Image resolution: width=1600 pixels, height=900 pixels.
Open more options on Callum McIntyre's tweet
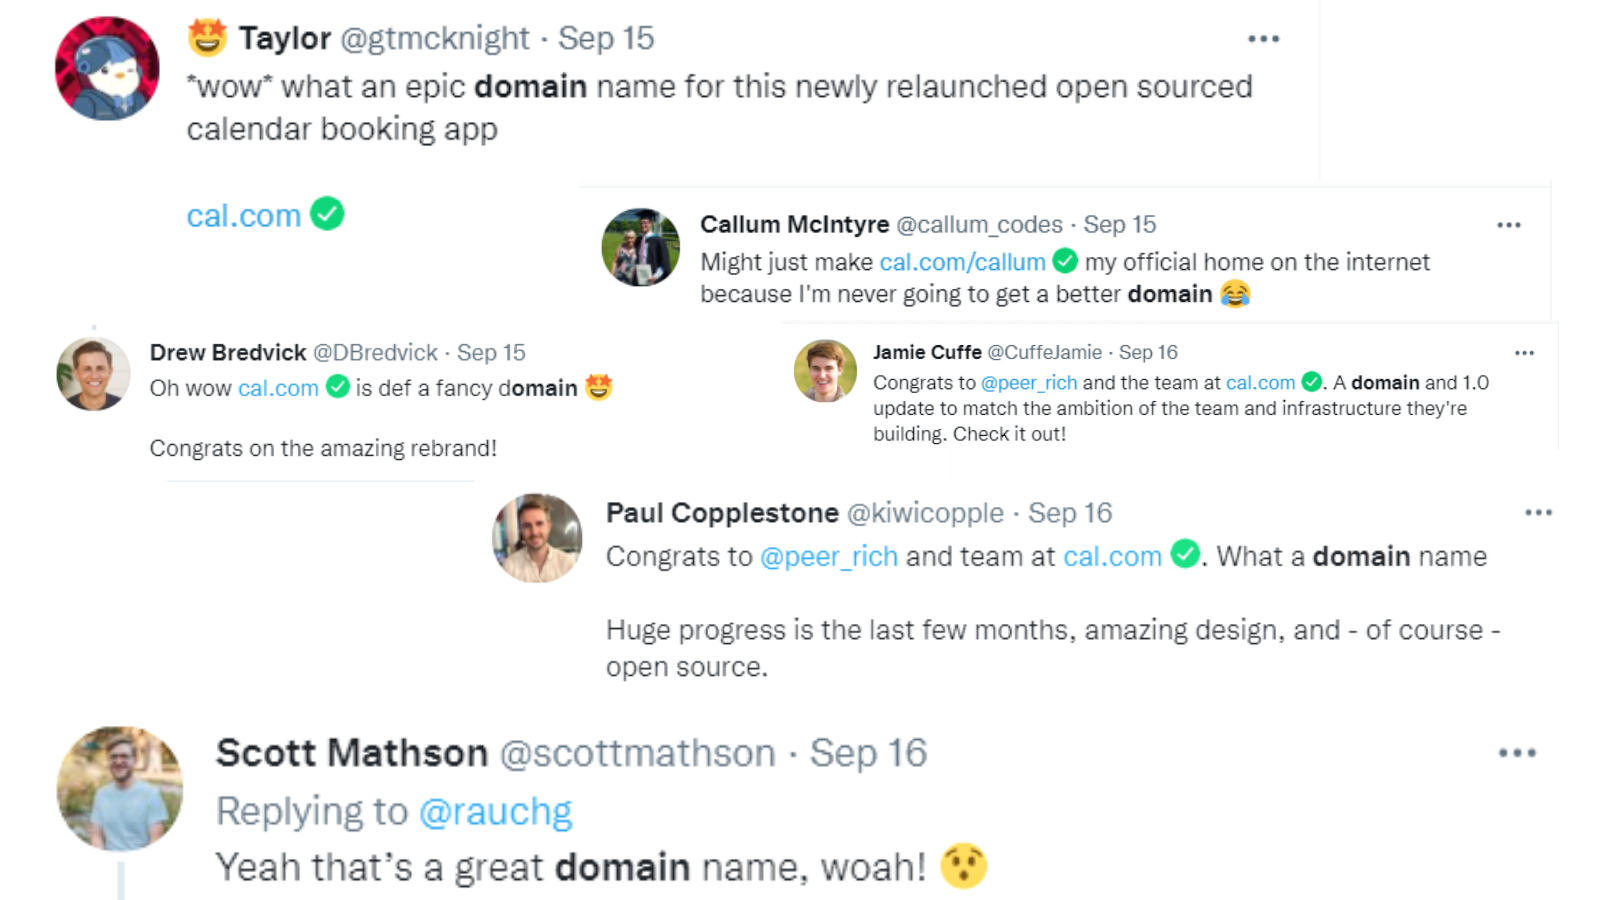point(1508,225)
